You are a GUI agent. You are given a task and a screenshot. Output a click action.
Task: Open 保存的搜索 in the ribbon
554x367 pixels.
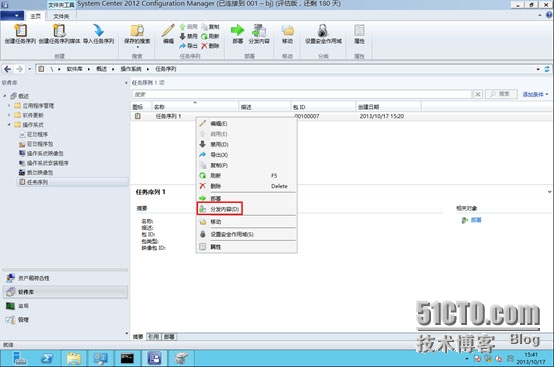(x=137, y=35)
